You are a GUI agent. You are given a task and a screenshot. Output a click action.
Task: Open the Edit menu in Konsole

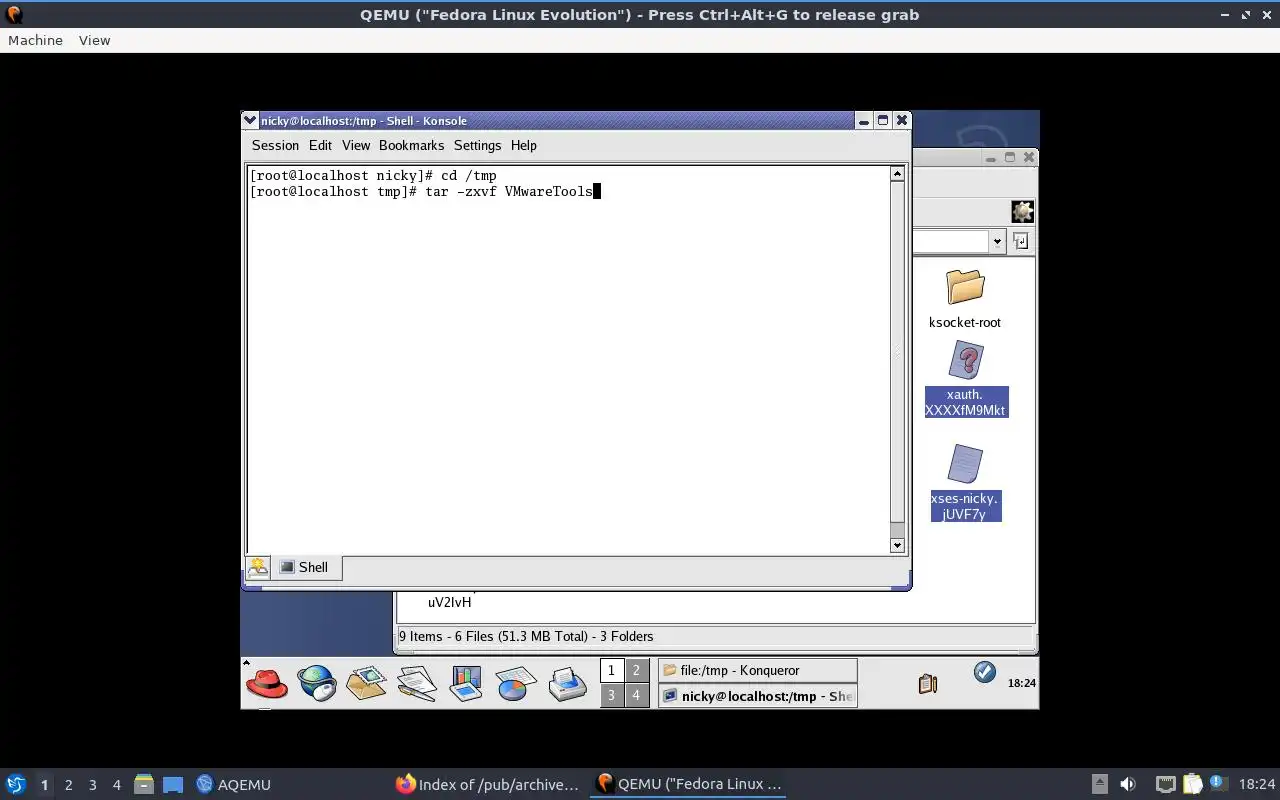click(x=320, y=145)
